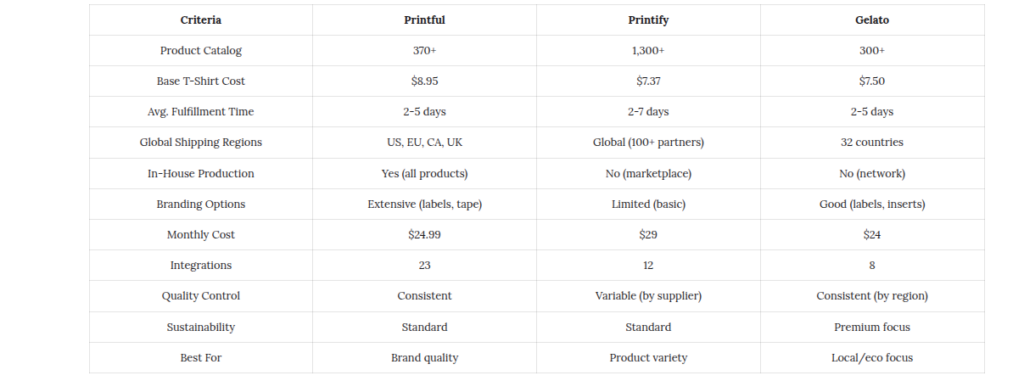Screen dimensions: 1024x381
Task: Click the US, EU, CA, UK cell
Action: (424, 142)
